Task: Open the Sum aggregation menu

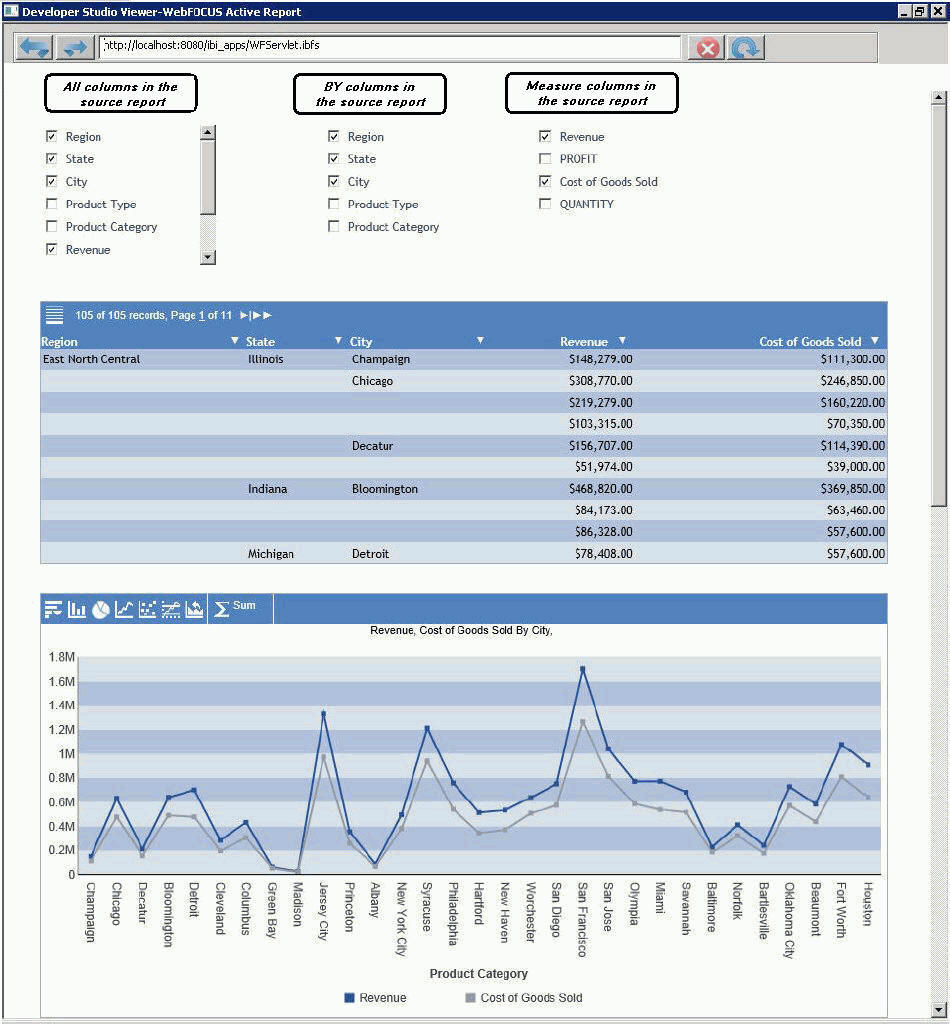Action: [235, 608]
